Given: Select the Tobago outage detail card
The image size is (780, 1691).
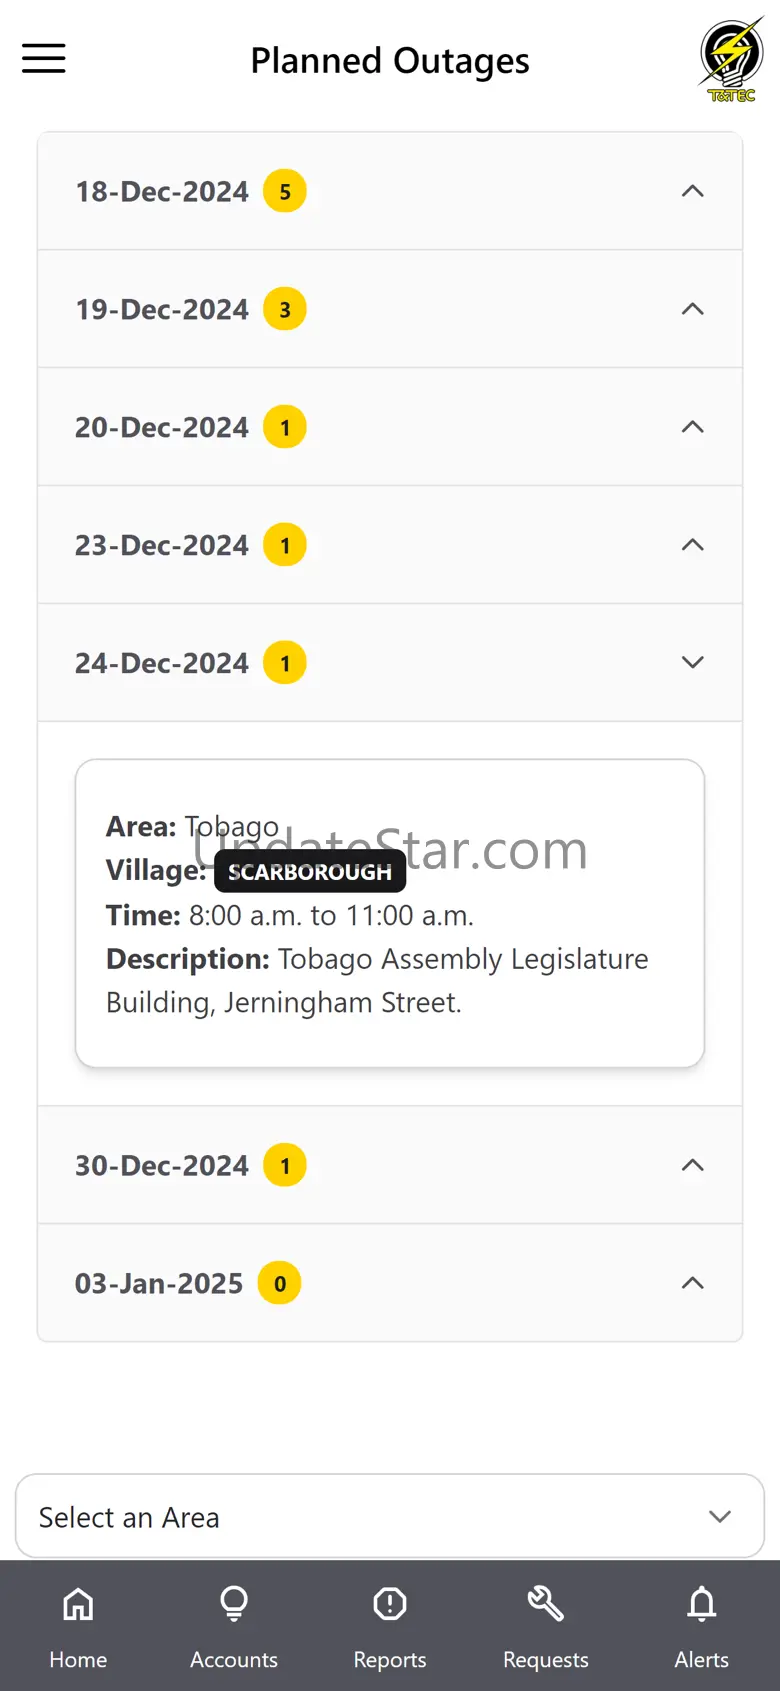Looking at the screenshot, I should coord(390,913).
